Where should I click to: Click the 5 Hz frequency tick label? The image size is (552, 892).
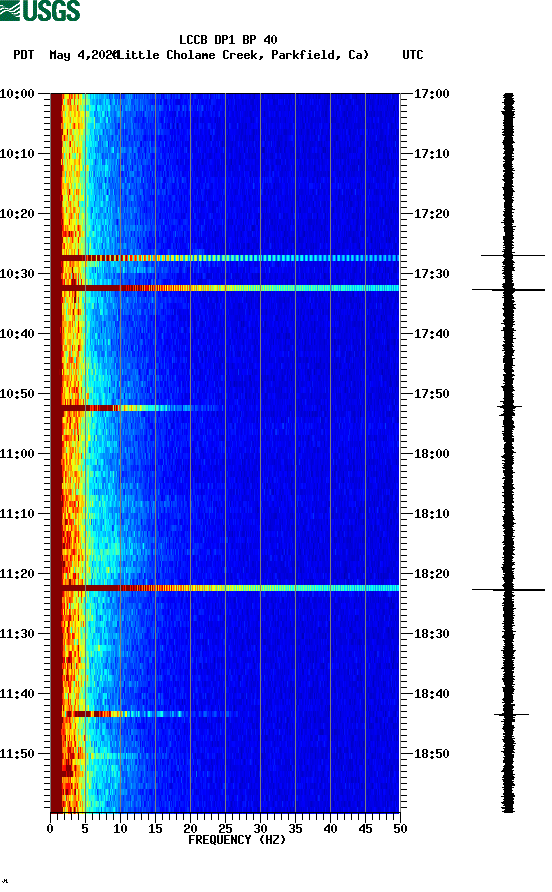85,829
